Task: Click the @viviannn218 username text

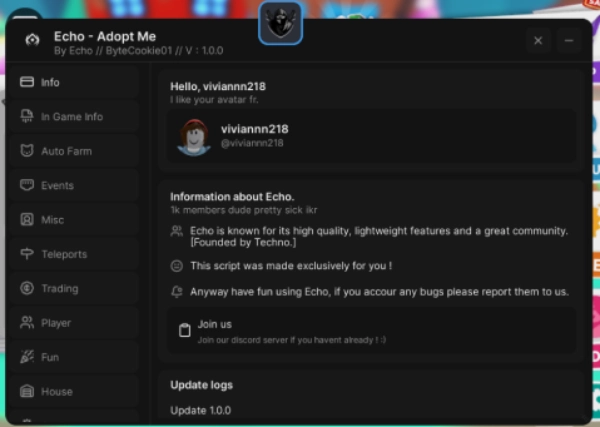Action: [252, 143]
